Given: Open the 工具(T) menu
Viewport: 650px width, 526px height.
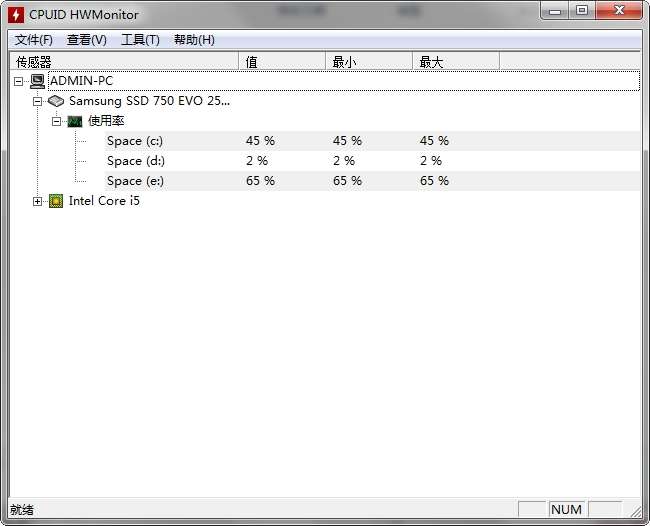Looking at the screenshot, I should [140, 40].
